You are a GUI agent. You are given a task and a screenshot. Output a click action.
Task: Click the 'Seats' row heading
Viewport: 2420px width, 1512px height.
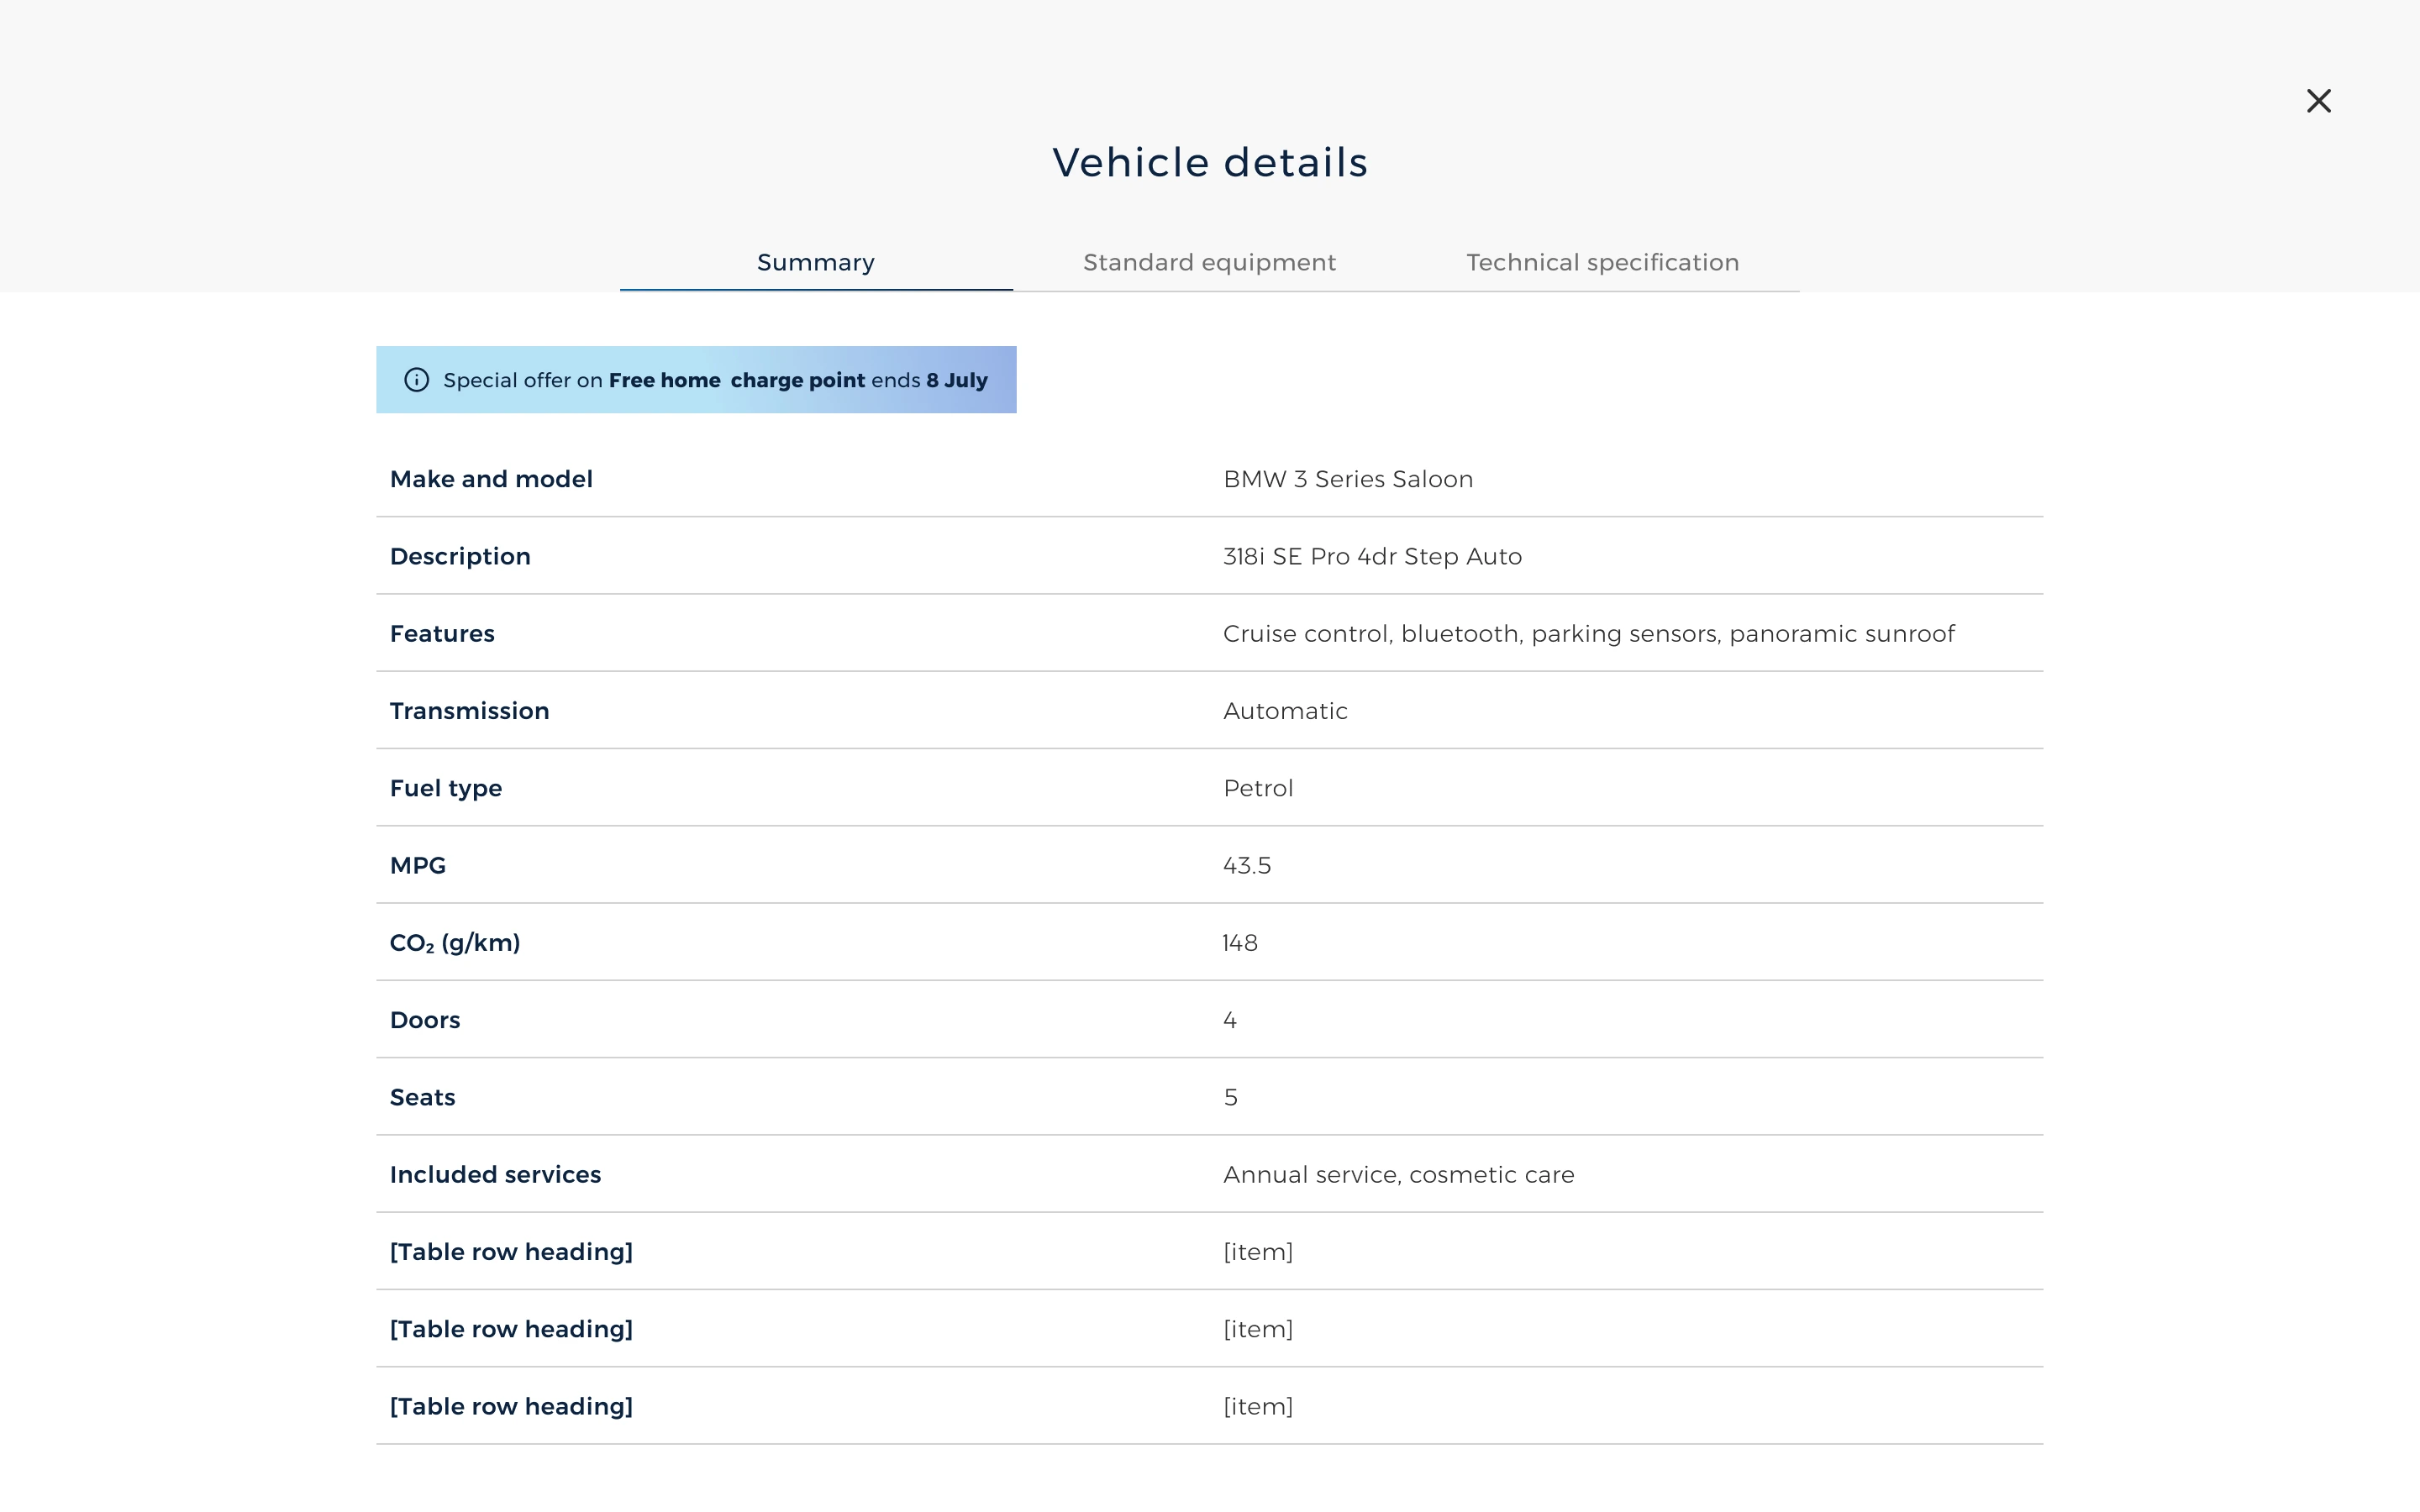(422, 1097)
